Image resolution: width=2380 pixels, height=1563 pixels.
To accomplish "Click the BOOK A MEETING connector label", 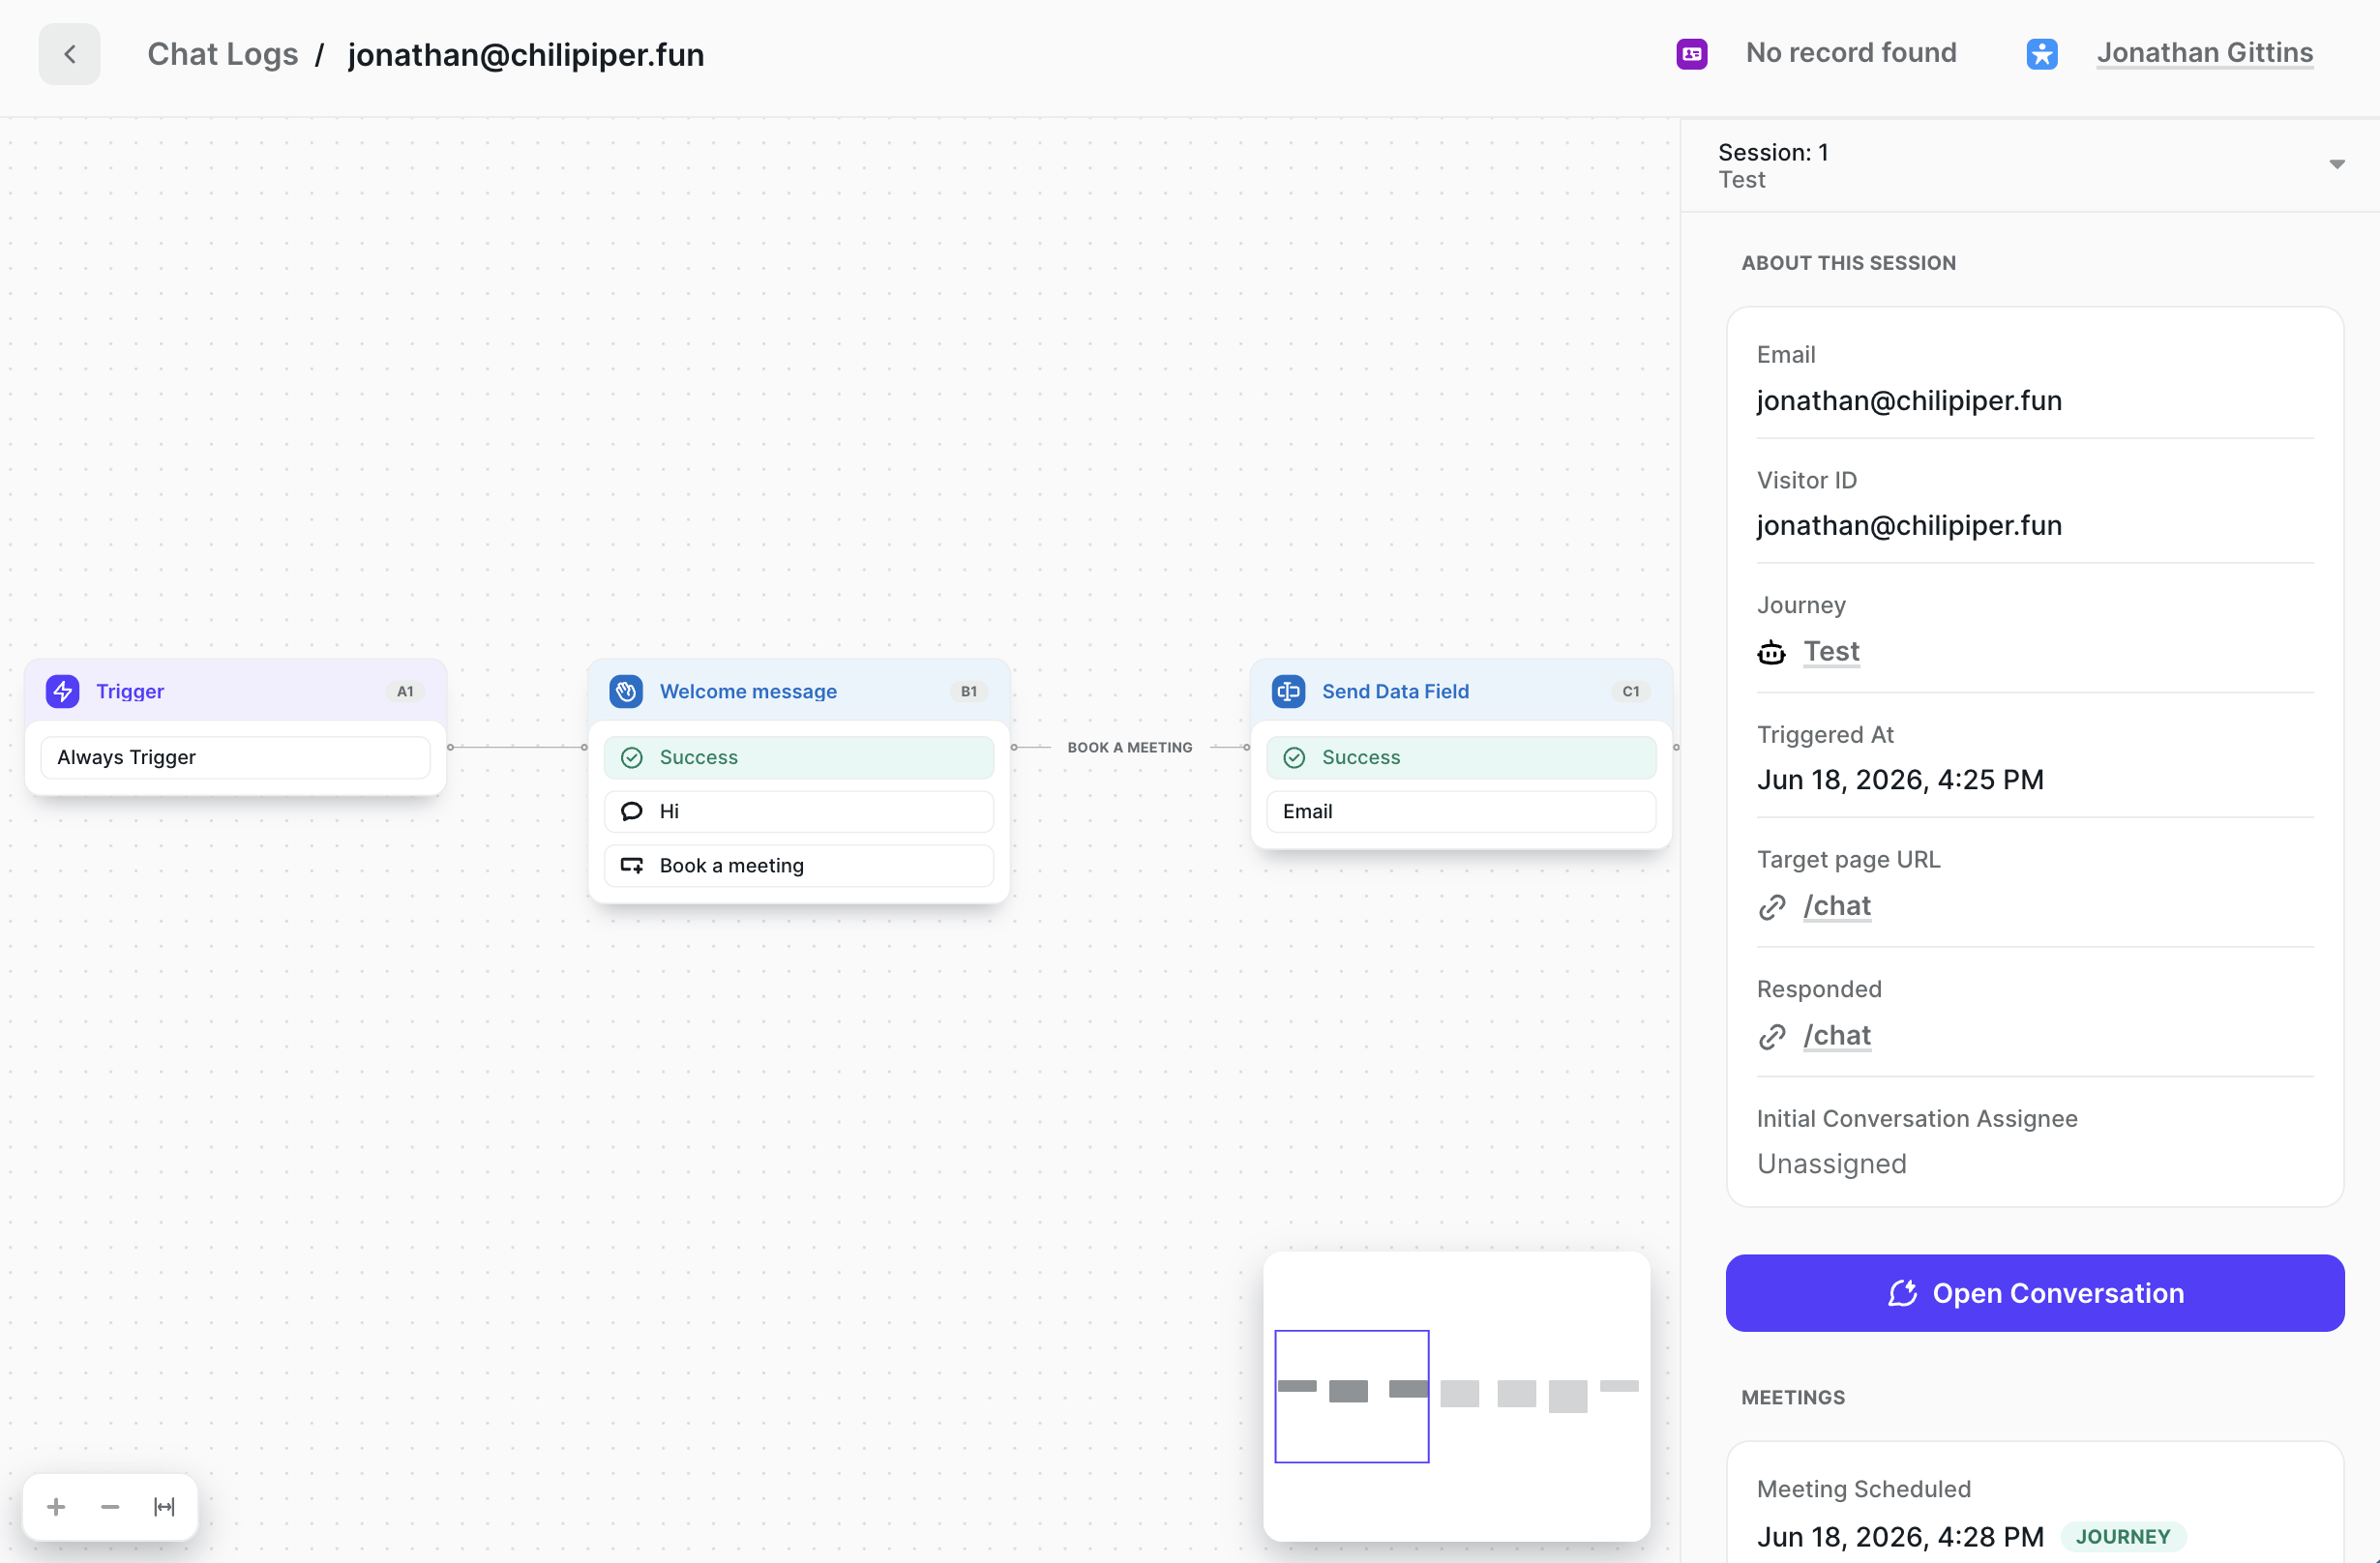I will [x=1130, y=747].
